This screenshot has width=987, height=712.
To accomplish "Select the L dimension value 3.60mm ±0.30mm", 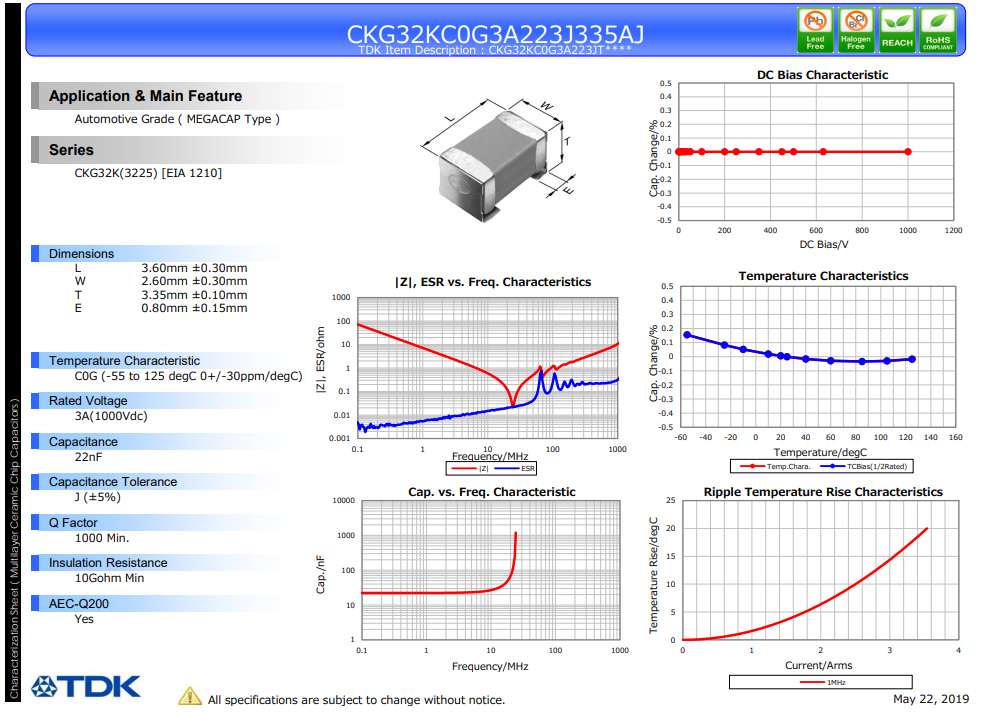I will click(194, 268).
